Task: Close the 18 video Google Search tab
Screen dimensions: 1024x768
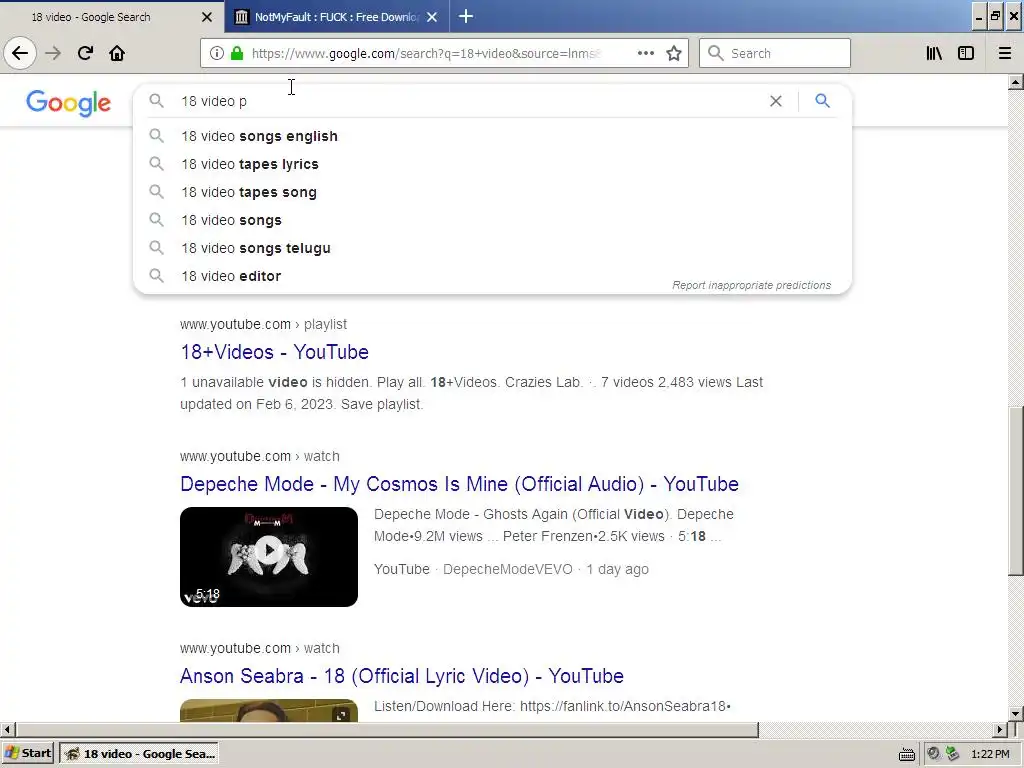Action: pos(206,17)
